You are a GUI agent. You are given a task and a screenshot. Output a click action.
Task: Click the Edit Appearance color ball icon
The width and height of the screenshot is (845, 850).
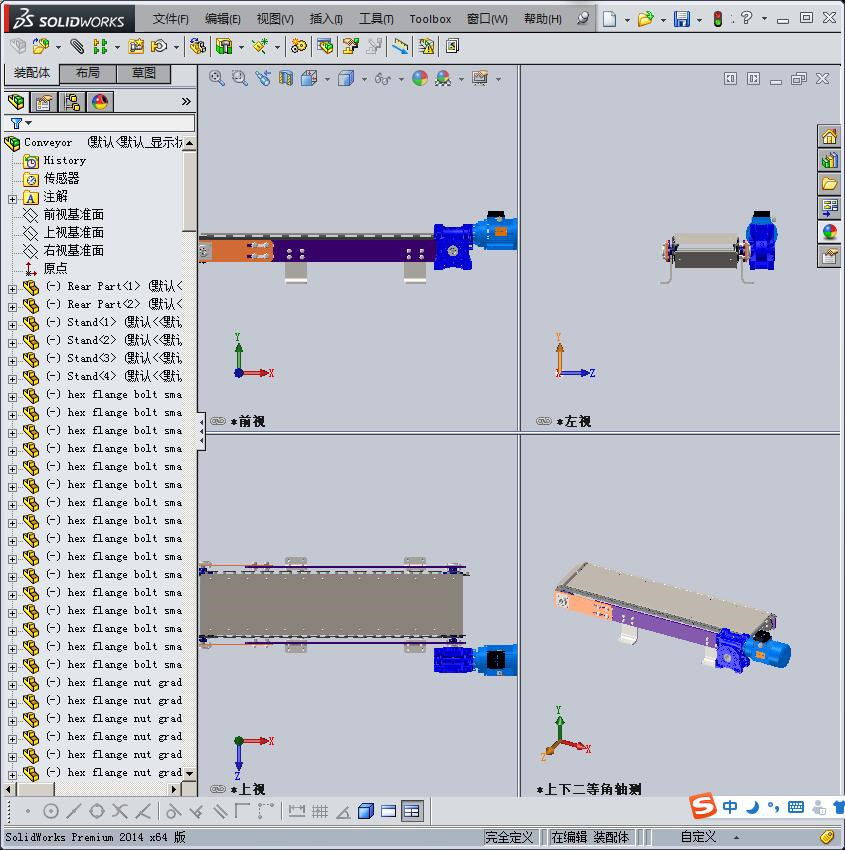[420, 79]
